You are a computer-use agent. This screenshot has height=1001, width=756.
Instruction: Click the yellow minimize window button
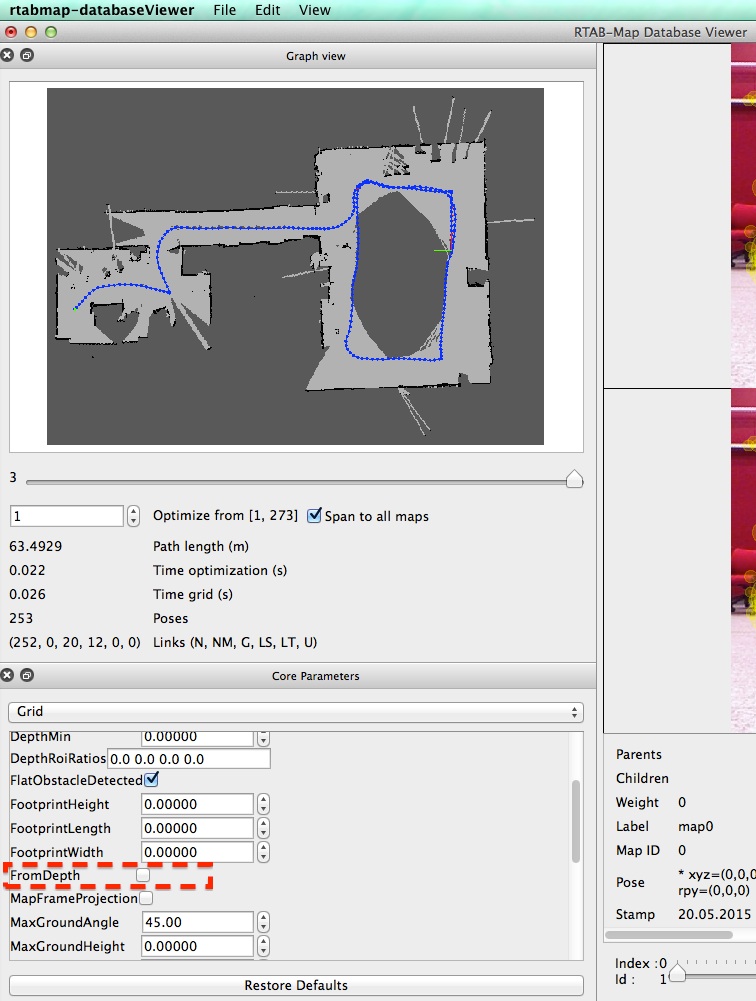pyautogui.click(x=31, y=32)
